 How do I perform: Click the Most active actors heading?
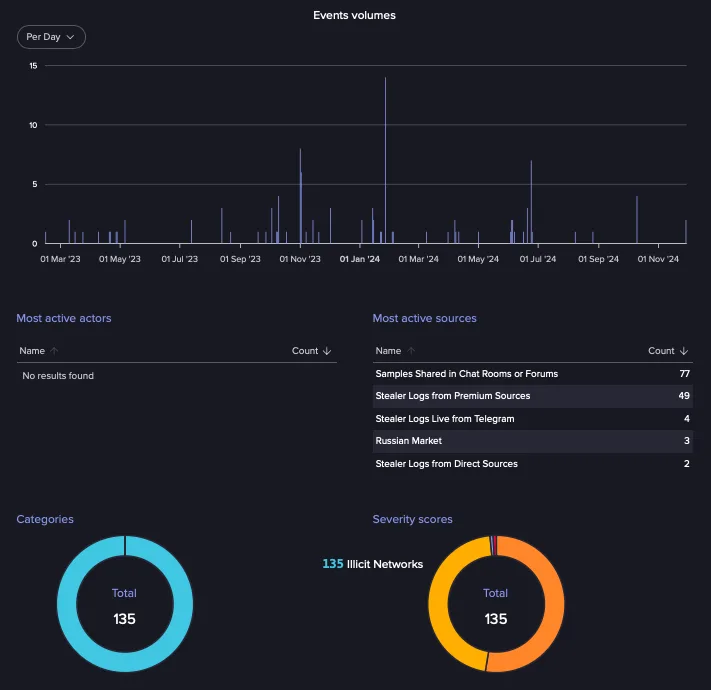[64, 318]
